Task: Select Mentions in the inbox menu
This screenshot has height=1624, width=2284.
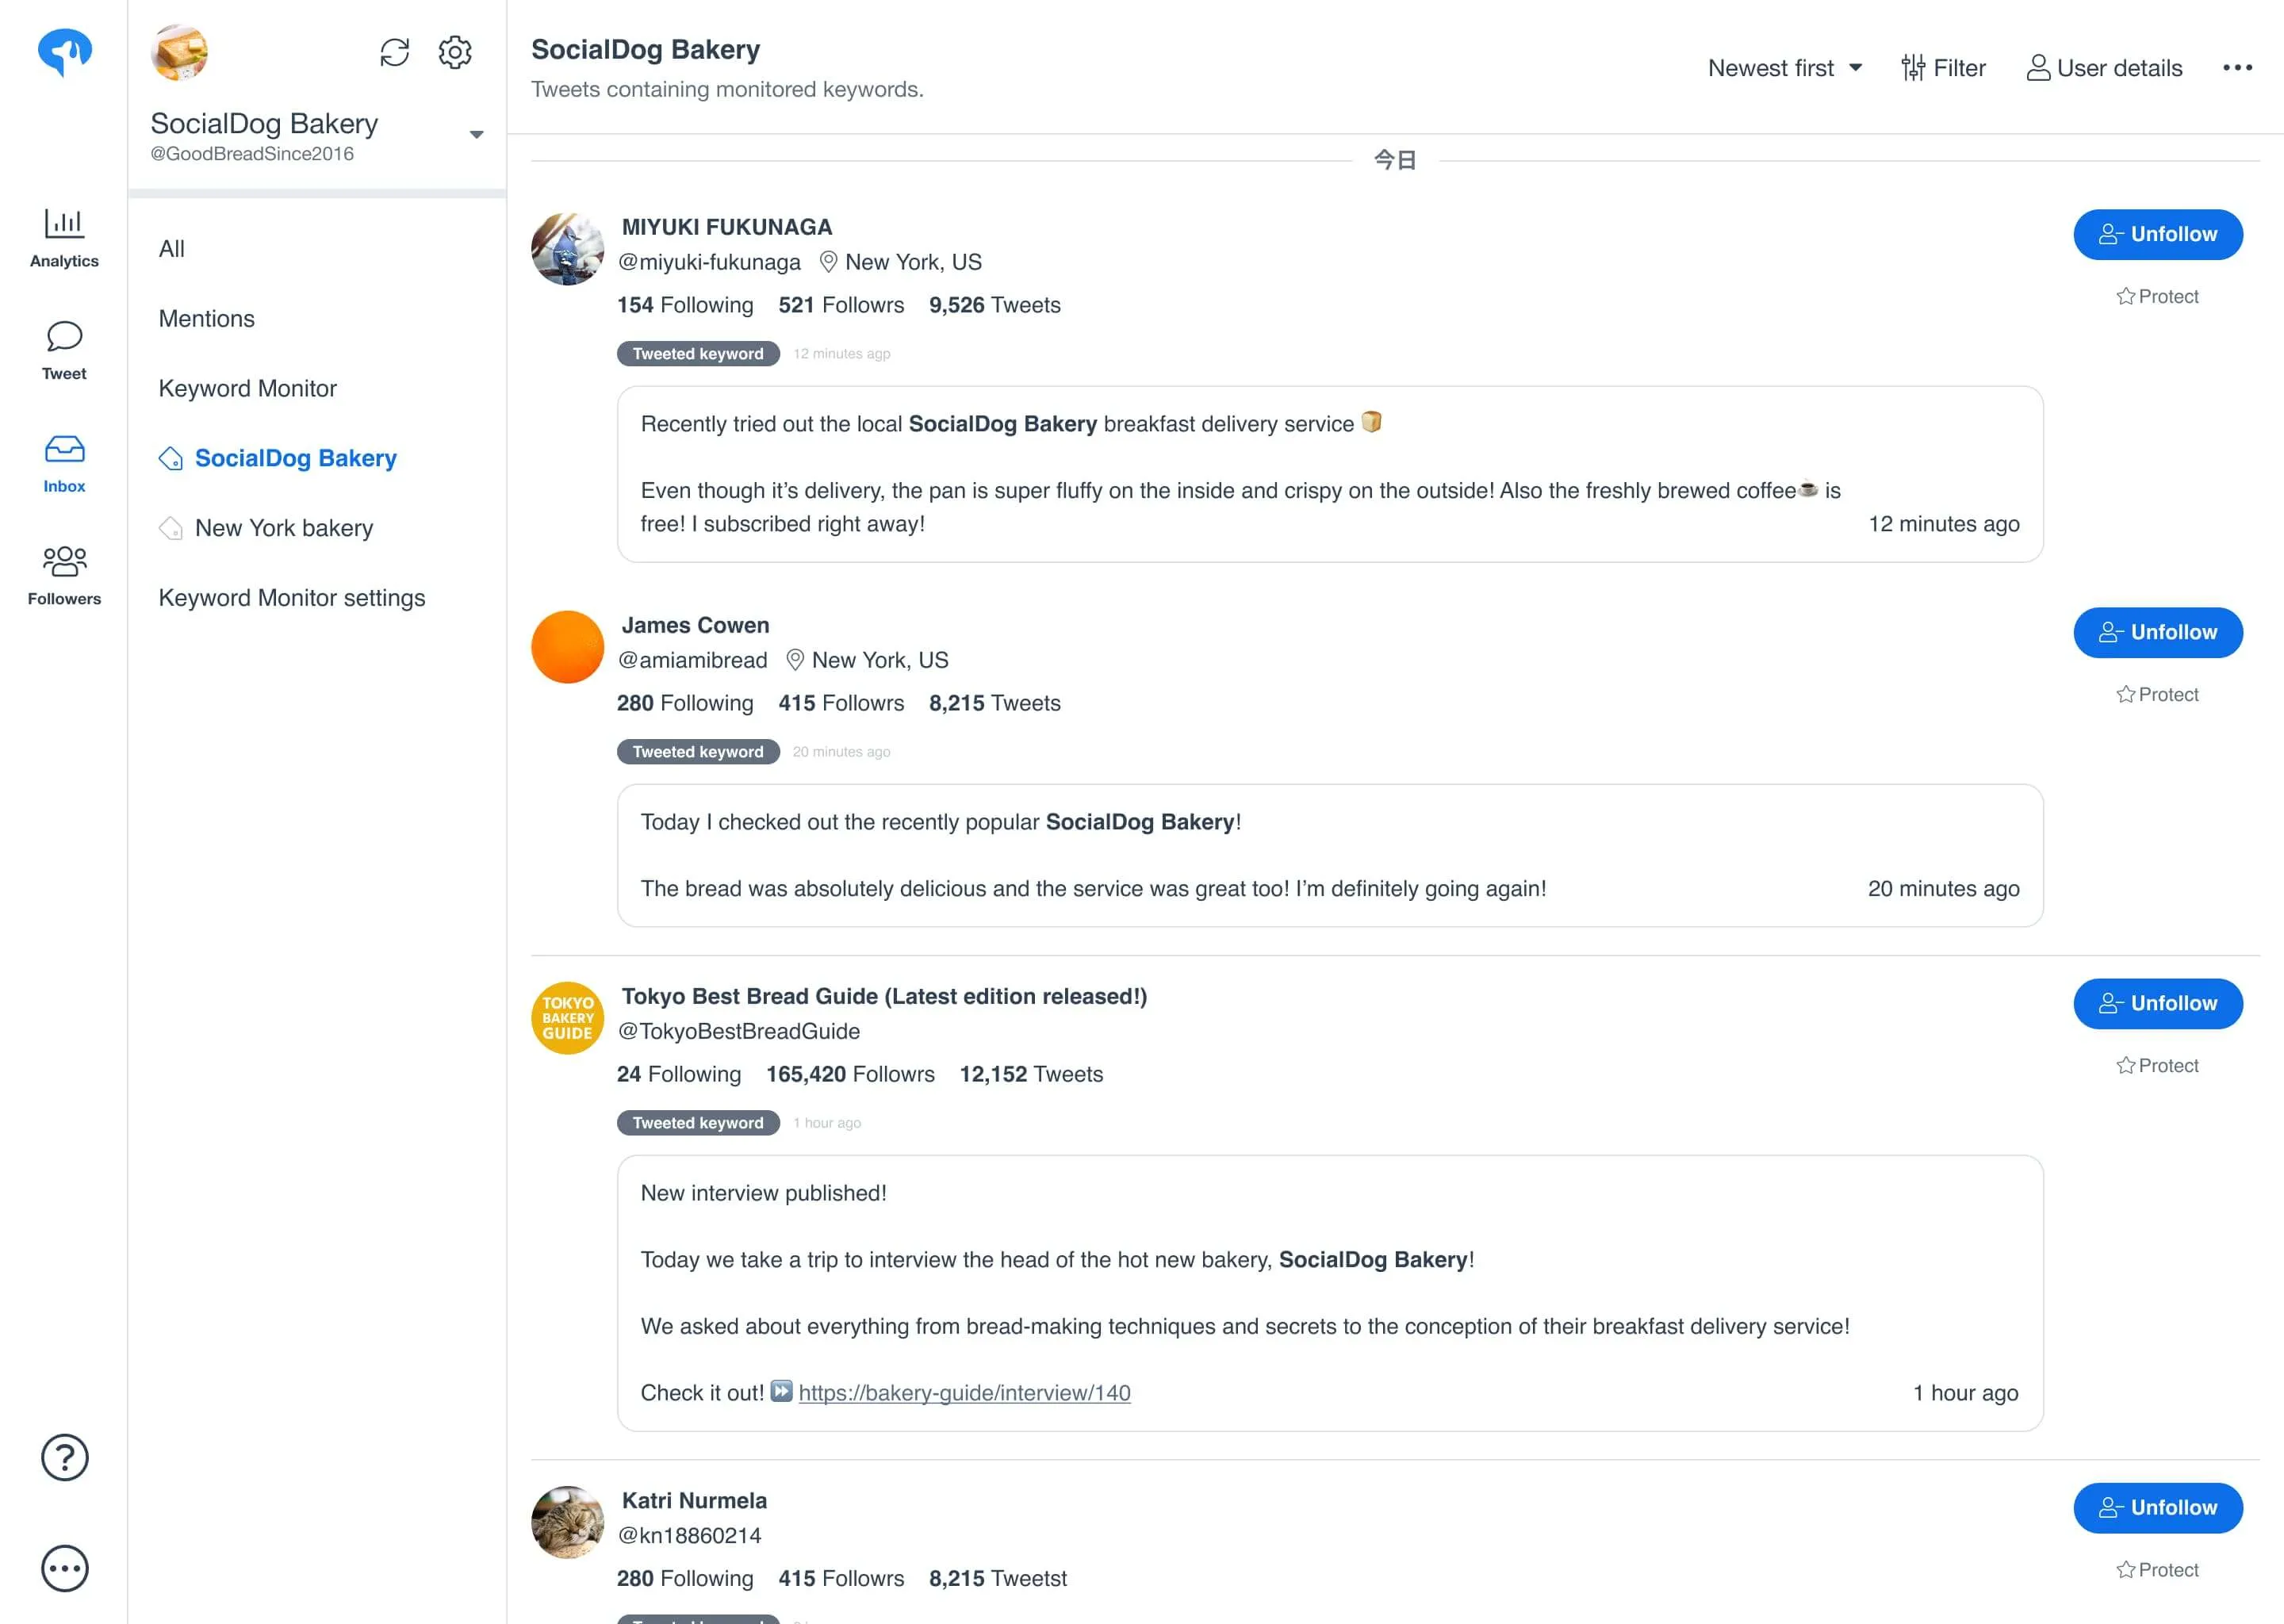Action: [207, 318]
